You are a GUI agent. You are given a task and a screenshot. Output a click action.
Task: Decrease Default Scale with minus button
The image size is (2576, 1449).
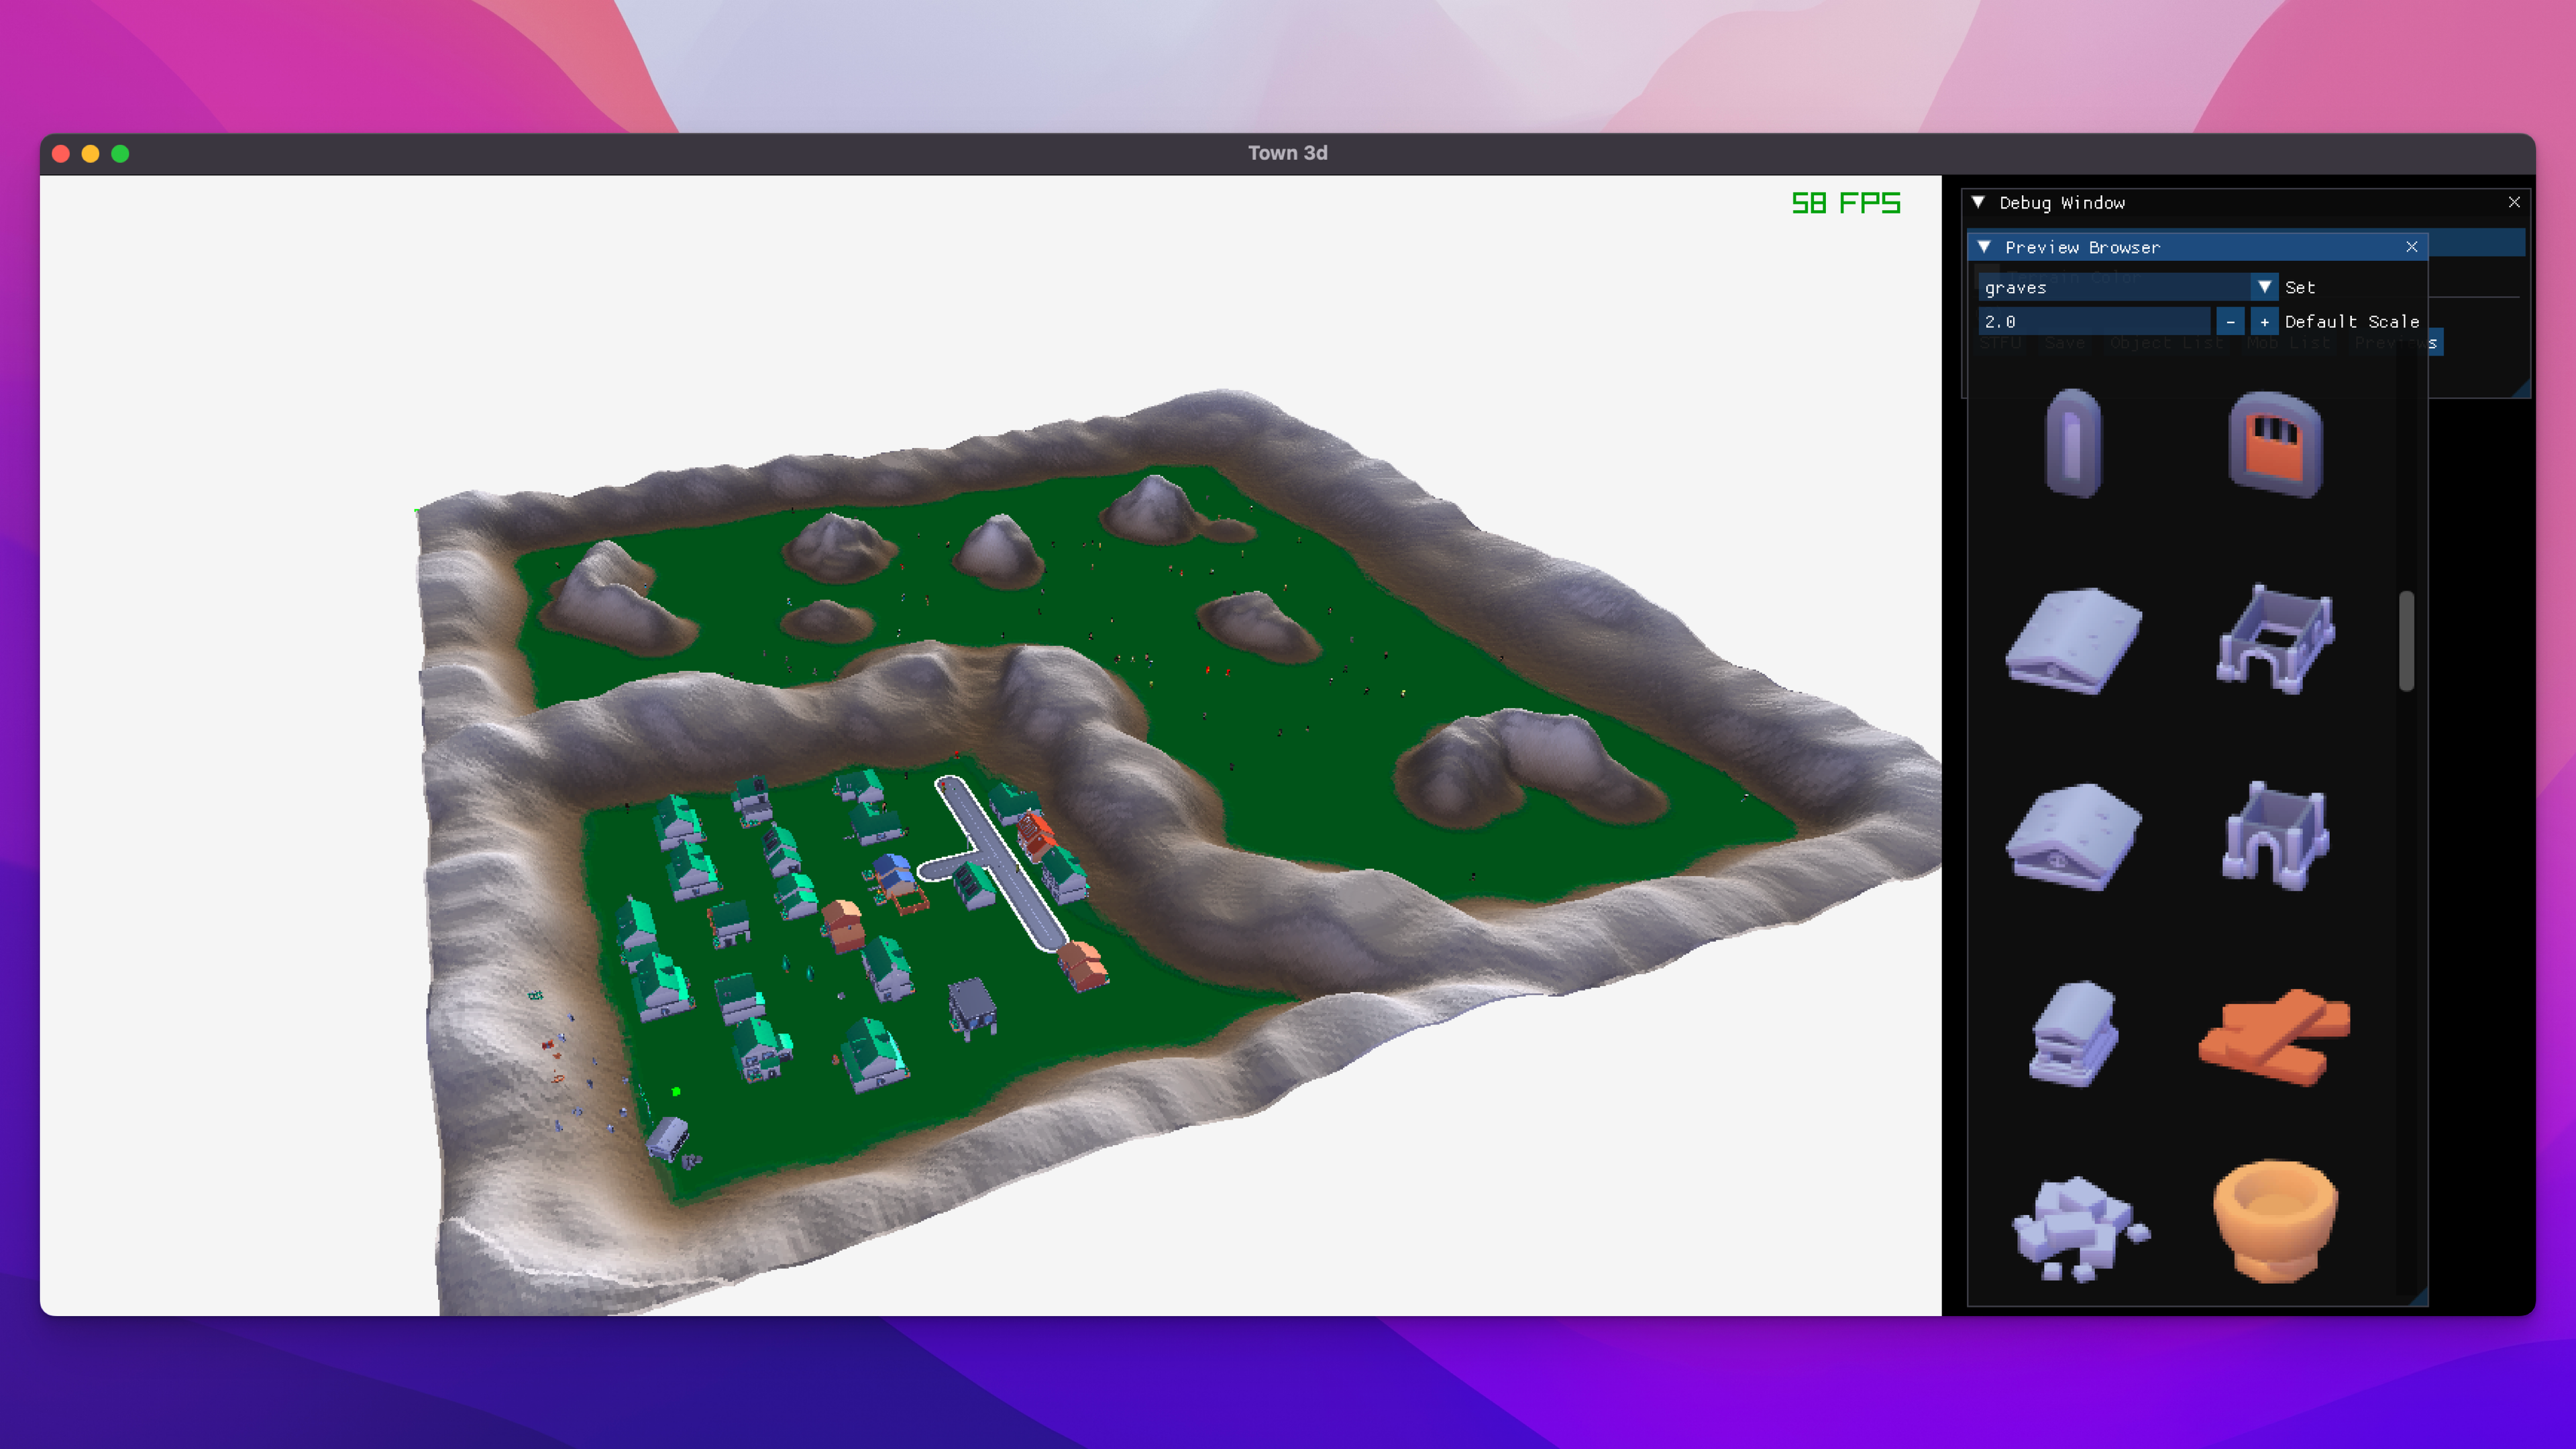tap(2230, 322)
